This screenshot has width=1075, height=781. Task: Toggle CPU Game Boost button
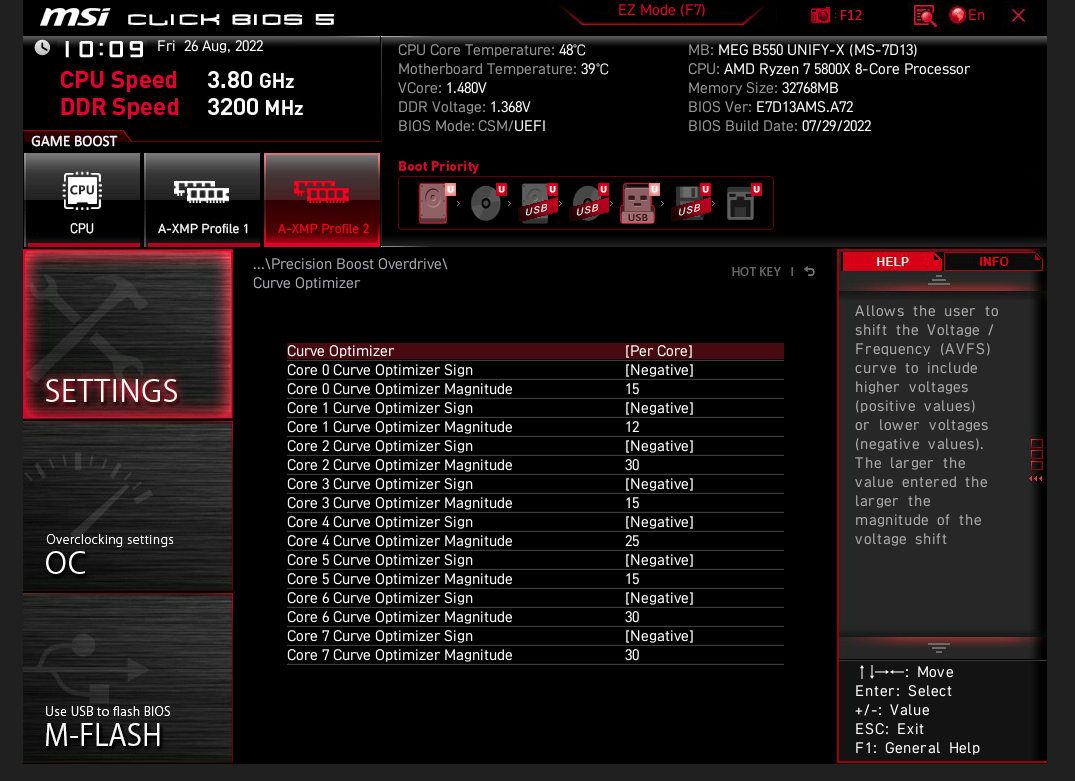click(82, 200)
